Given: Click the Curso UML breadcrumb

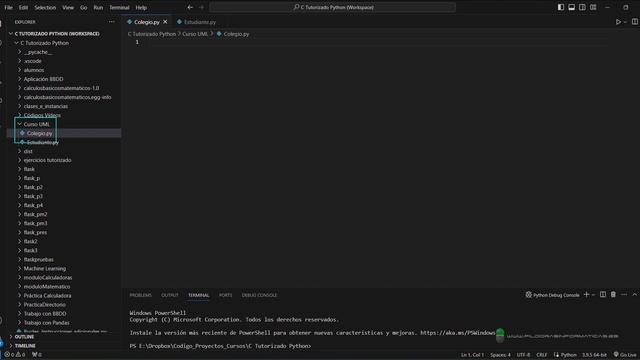Looking at the screenshot, I should [195, 34].
